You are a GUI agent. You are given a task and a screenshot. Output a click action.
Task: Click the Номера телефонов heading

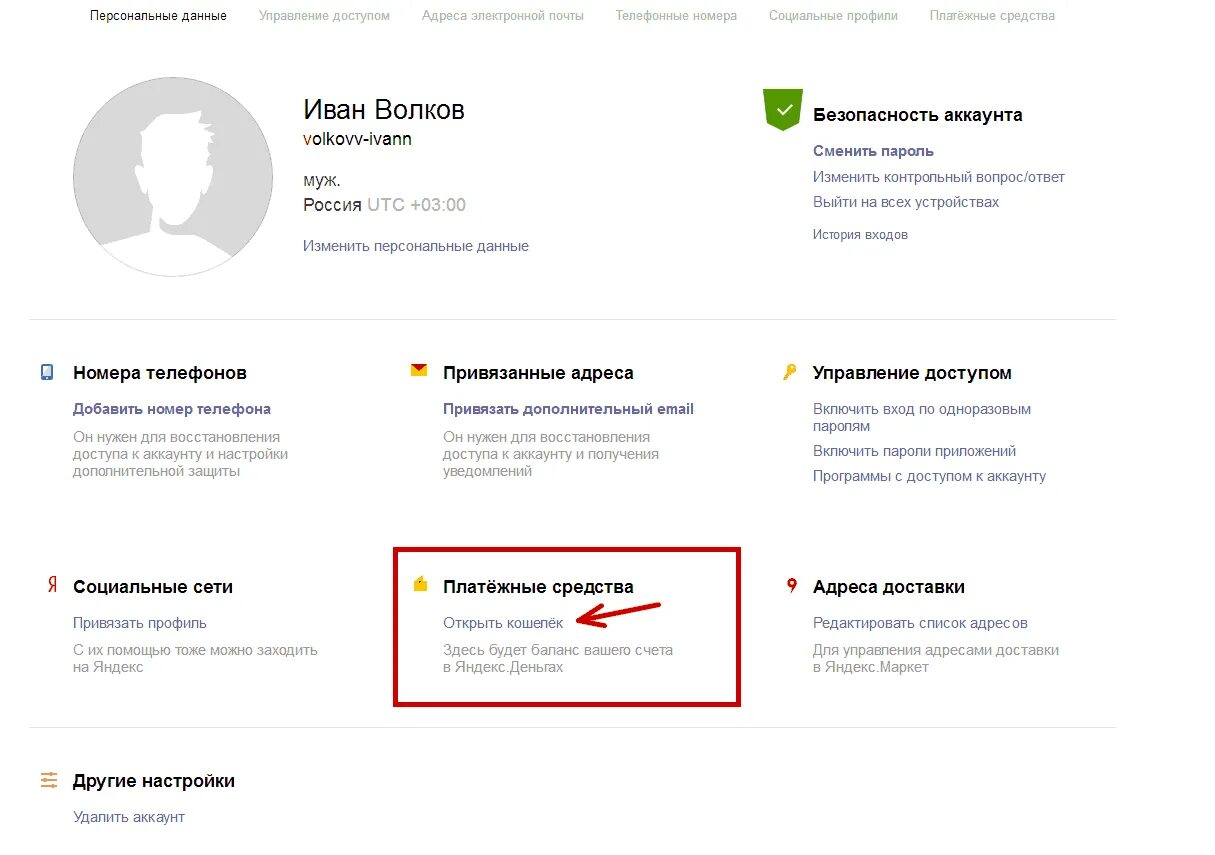pos(160,373)
